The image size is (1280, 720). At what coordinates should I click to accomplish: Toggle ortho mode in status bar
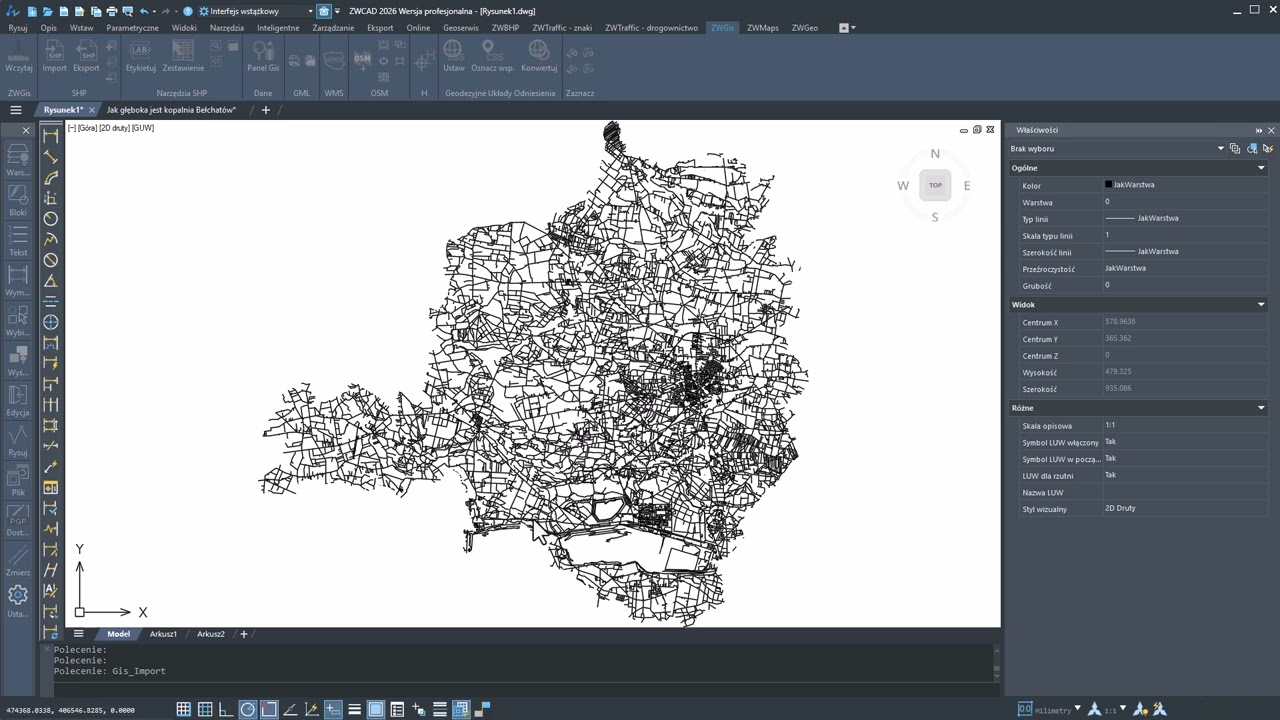tap(226, 709)
